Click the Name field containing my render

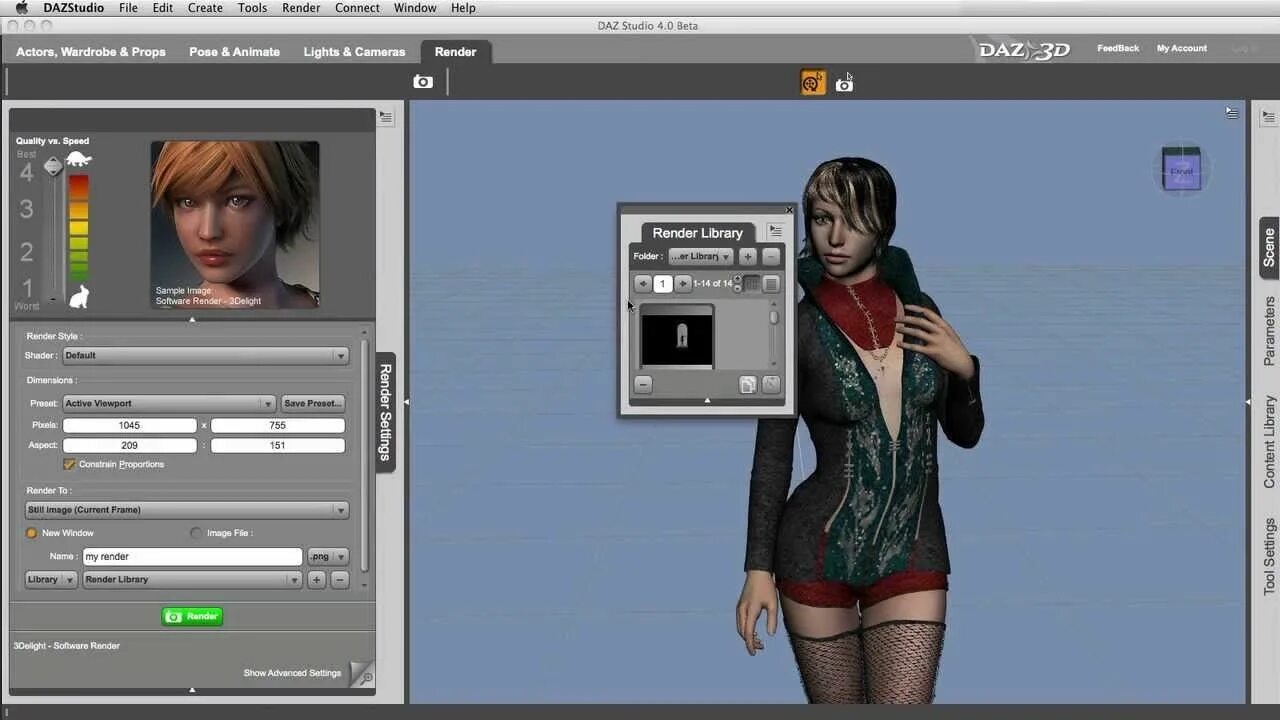192,557
